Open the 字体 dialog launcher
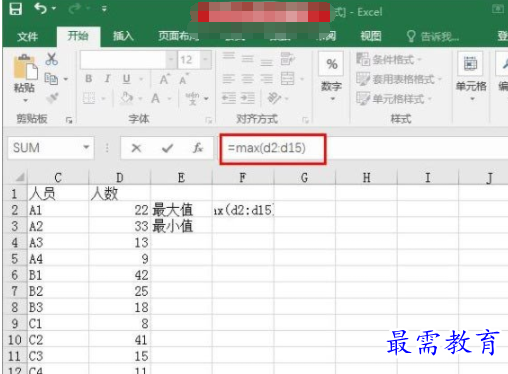Image resolution: width=508 pixels, height=374 pixels. coord(209,120)
